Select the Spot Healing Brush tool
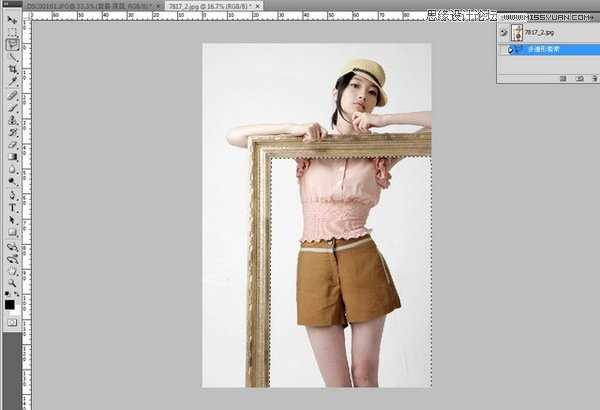The width and height of the screenshot is (600, 410). coord(12,95)
